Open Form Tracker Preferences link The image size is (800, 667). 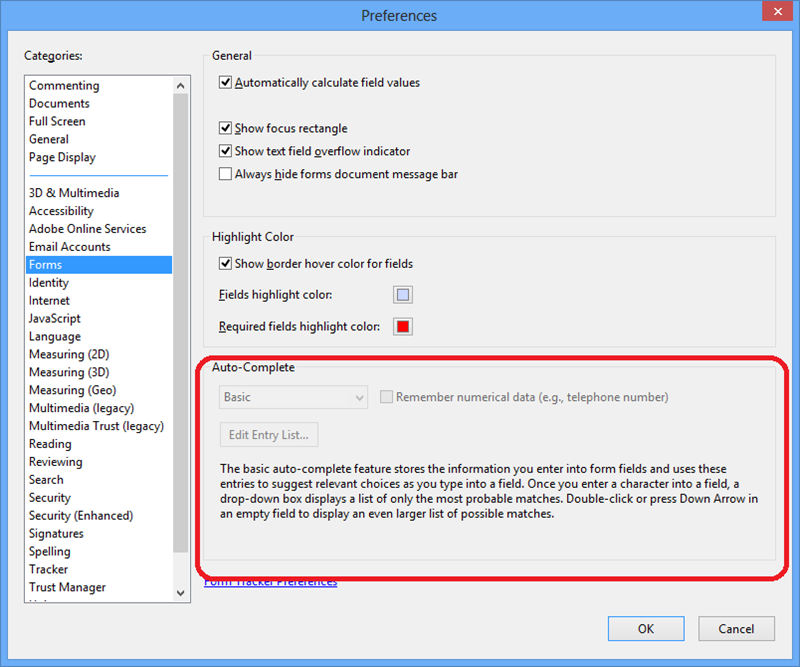(270, 582)
